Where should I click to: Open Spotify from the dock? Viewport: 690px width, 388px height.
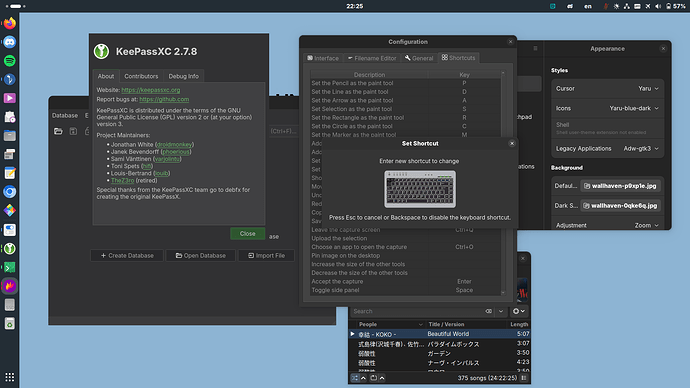pos(10,61)
